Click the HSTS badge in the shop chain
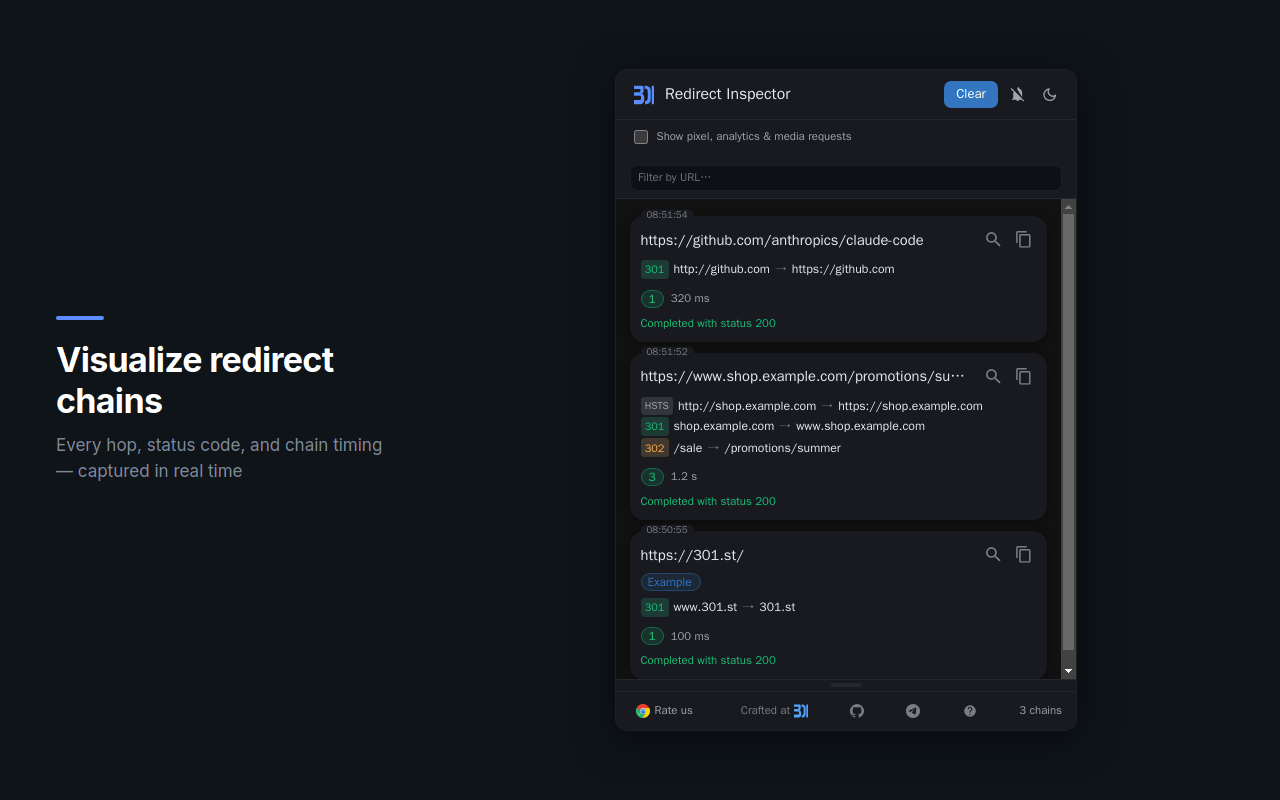The width and height of the screenshot is (1280, 800). pyautogui.click(x=657, y=406)
